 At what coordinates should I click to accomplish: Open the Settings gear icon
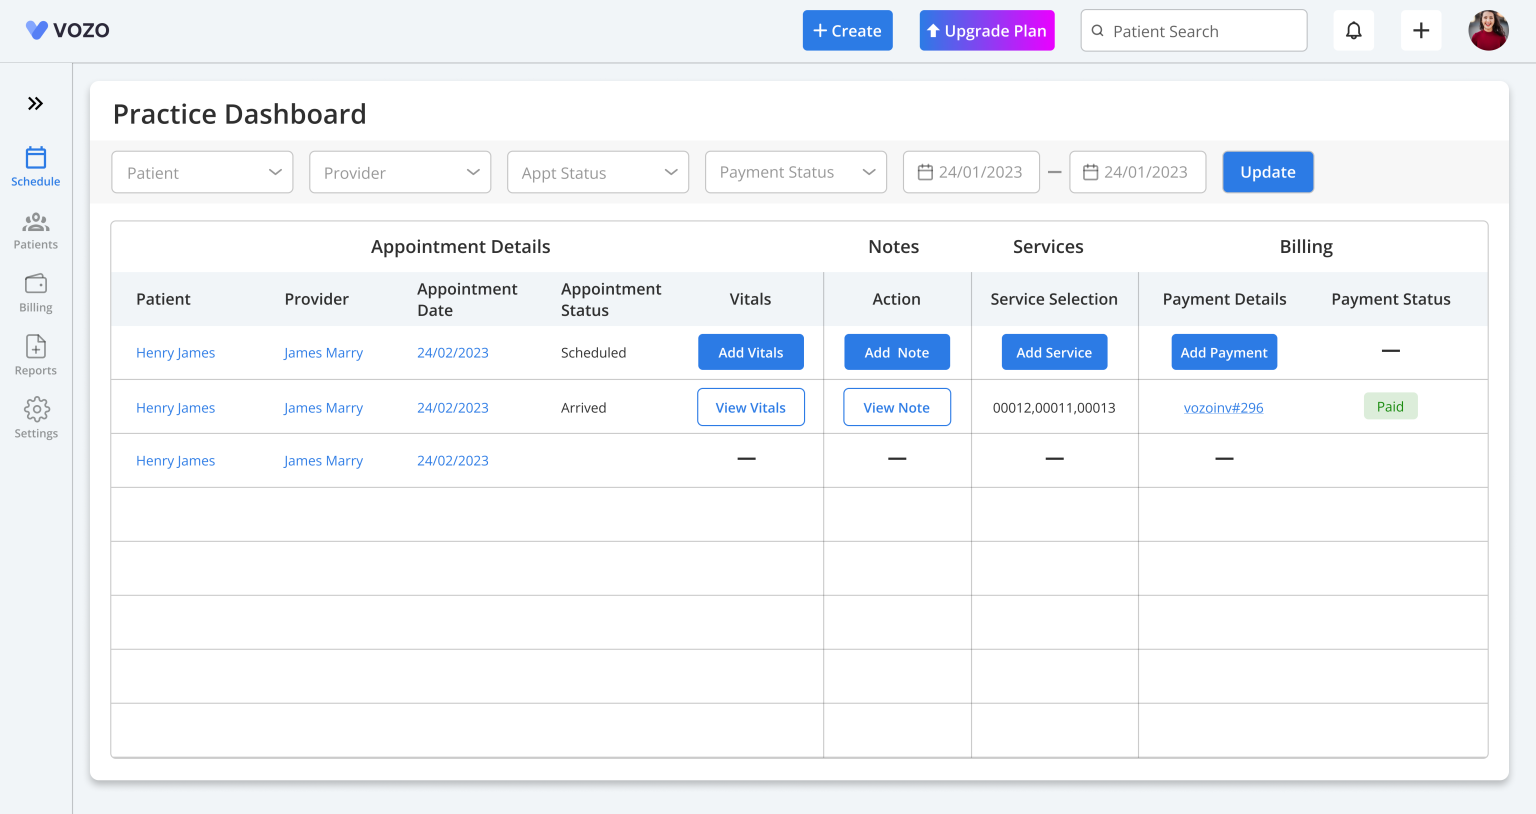pos(36,409)
